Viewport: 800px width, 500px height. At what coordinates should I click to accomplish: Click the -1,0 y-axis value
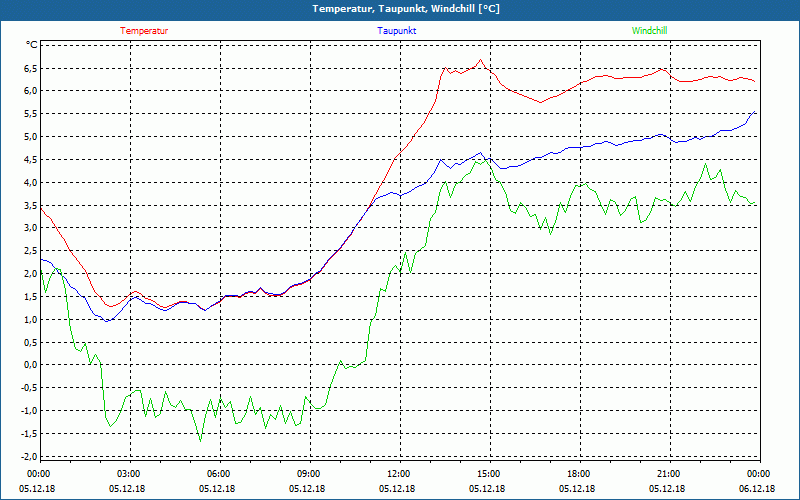click(29, 411)
